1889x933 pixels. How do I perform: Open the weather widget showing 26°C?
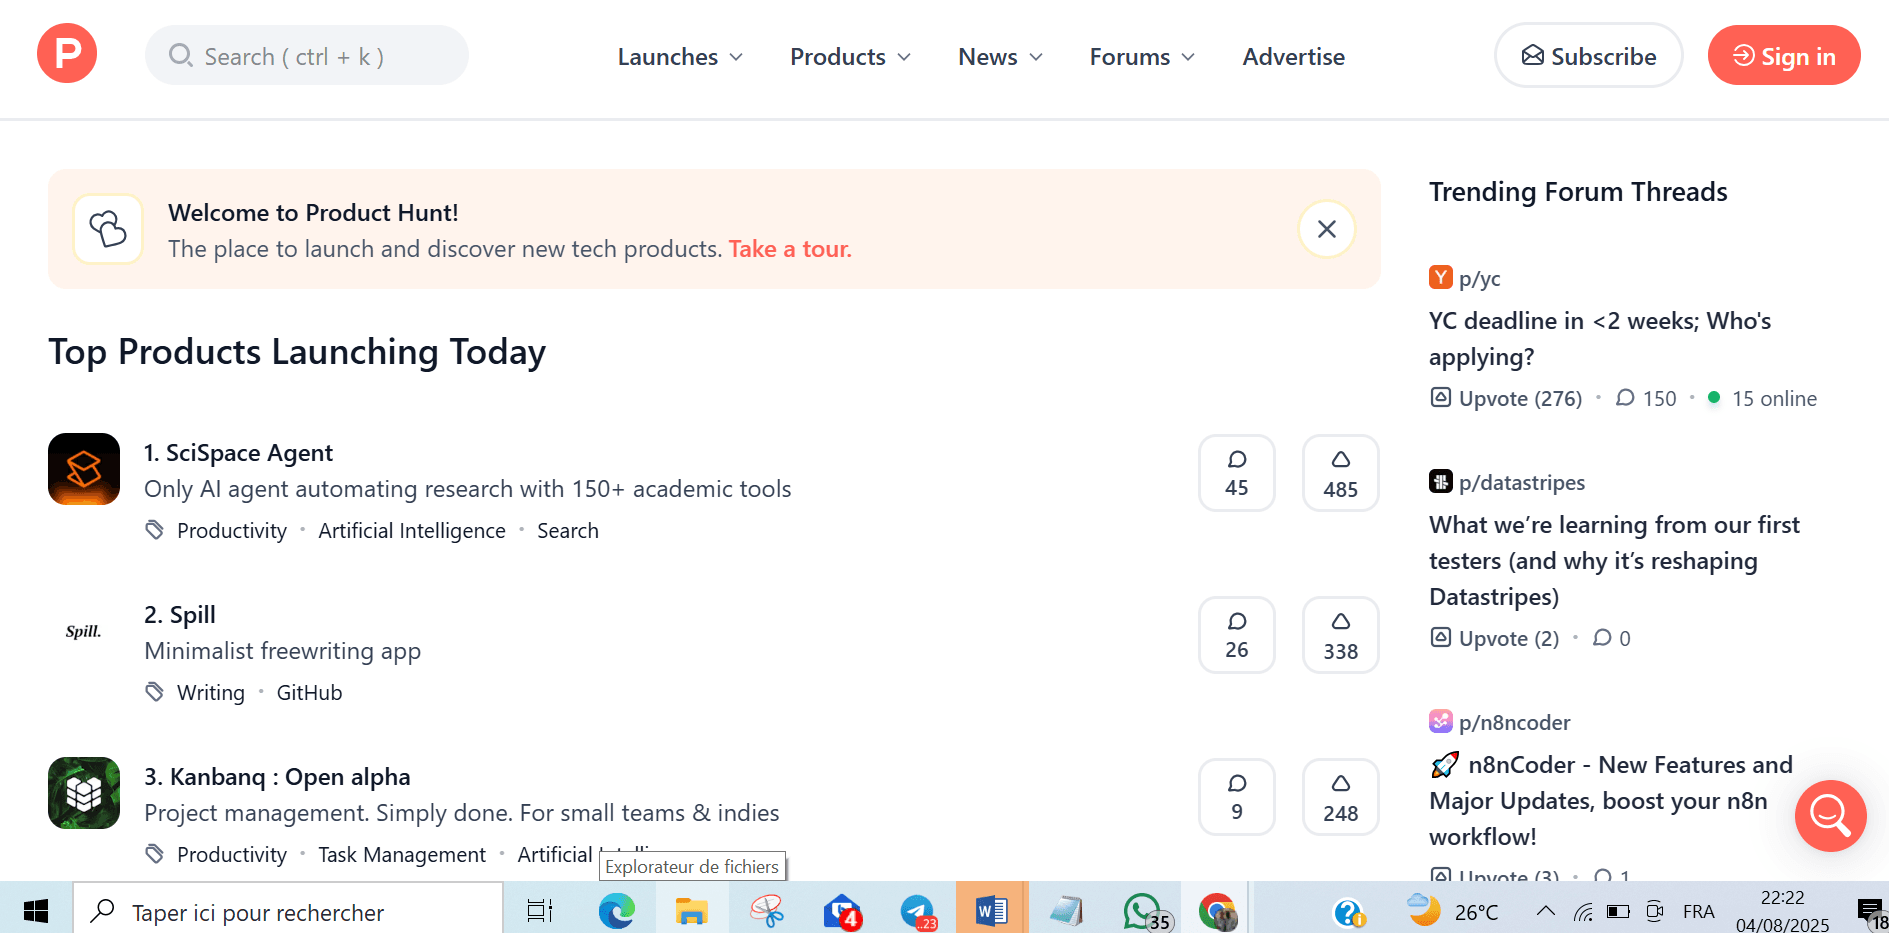tap(1453, 911)
